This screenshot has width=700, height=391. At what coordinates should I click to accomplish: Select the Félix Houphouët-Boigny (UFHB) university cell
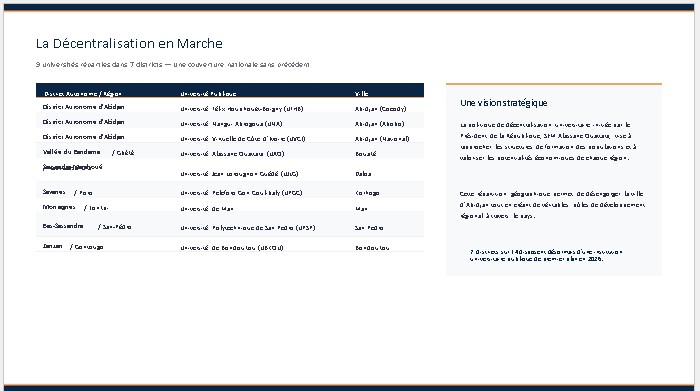(x=242, y=108)
